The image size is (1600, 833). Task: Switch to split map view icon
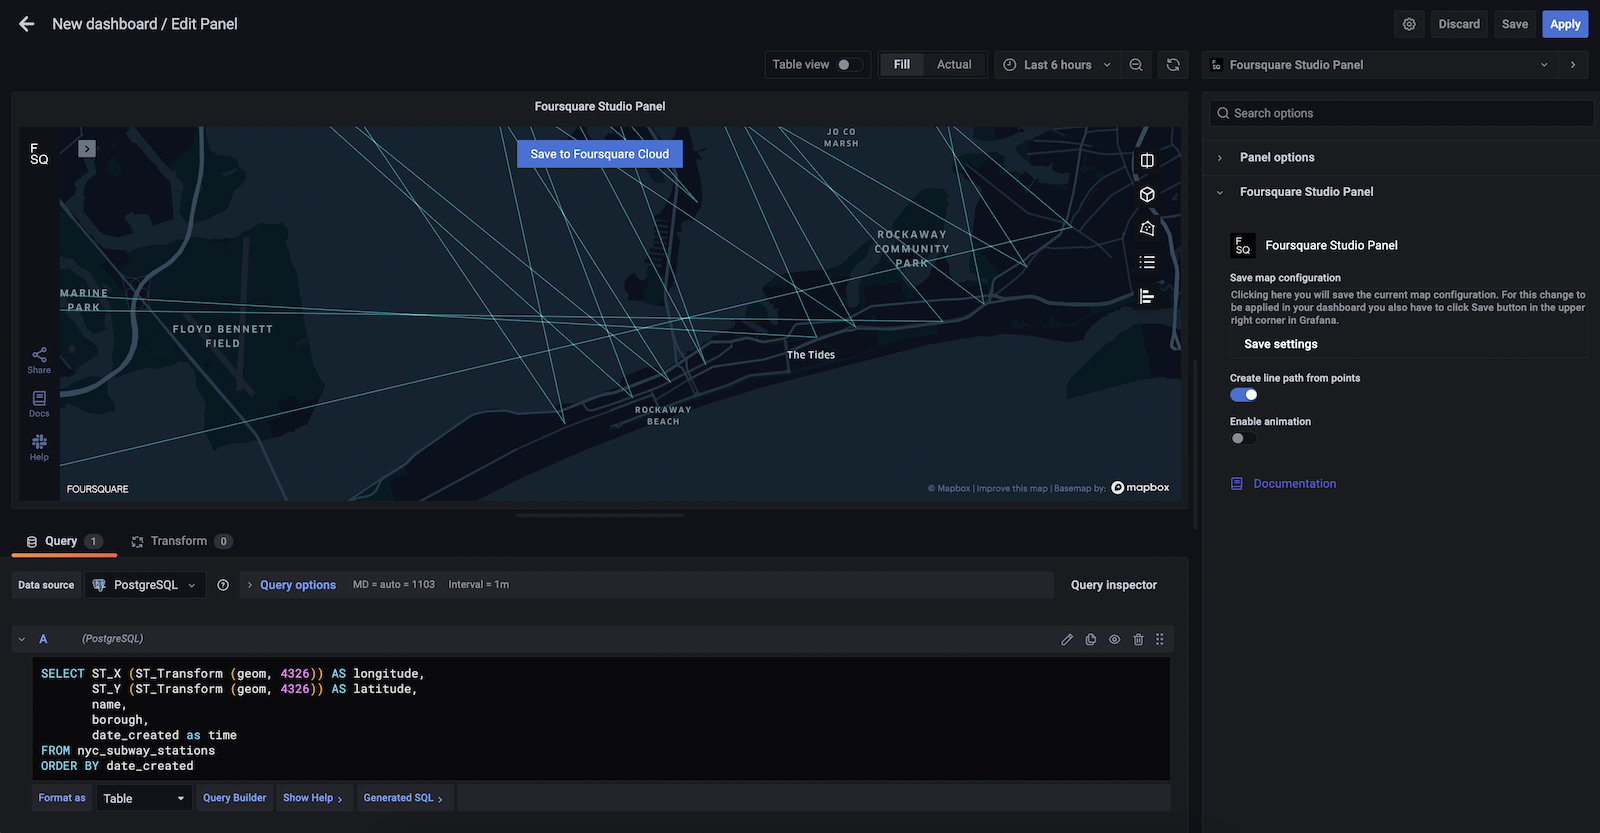click(x=1147, y=161)
